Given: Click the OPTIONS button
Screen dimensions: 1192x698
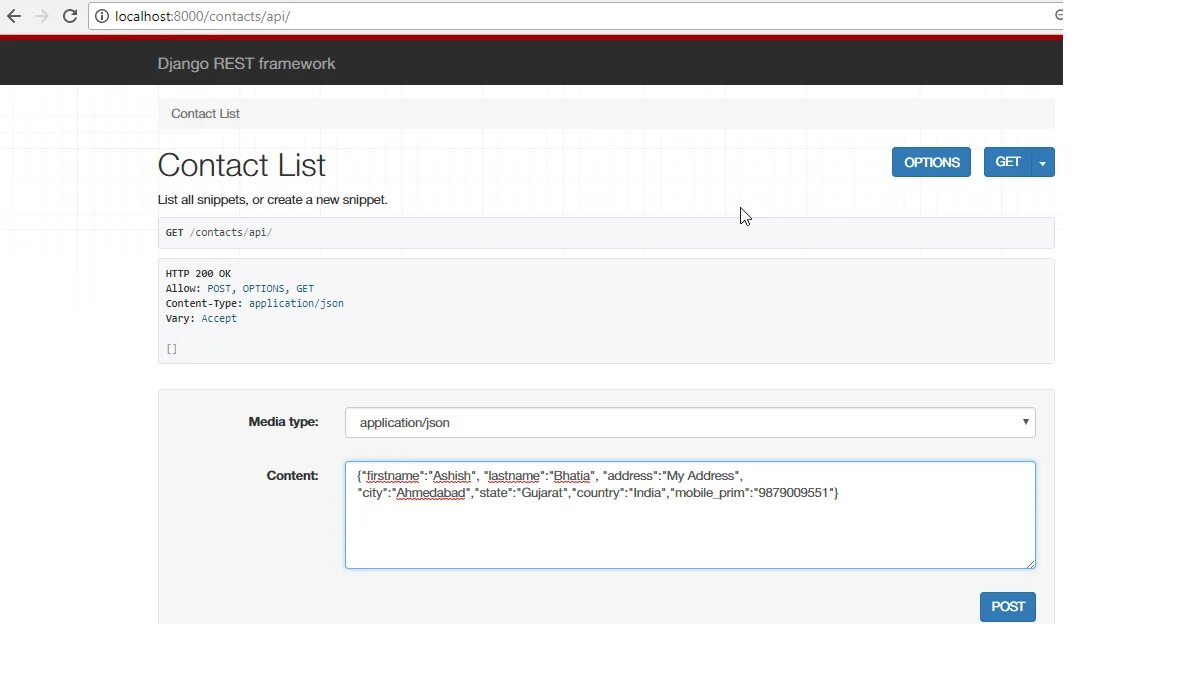Looking at the screenshot, I should pyautogui.click(x=931, y=162).
